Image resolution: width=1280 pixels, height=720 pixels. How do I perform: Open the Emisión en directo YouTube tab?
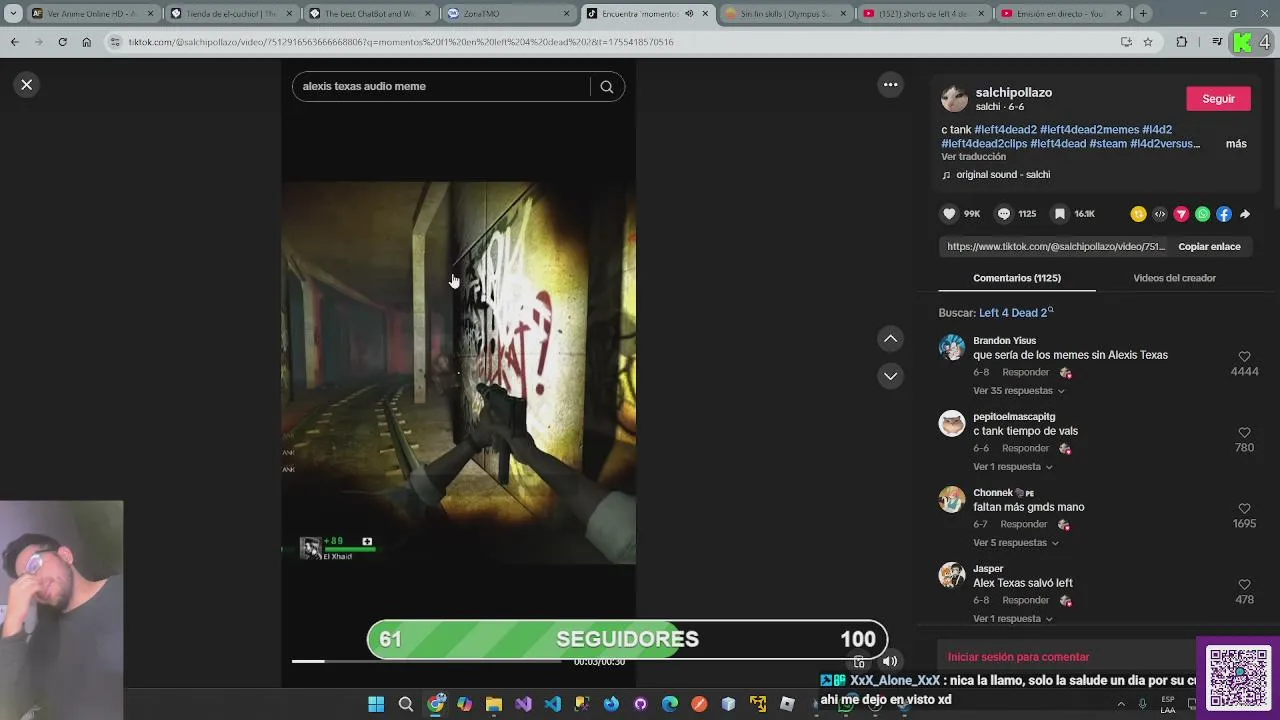tap(1061, 14)
